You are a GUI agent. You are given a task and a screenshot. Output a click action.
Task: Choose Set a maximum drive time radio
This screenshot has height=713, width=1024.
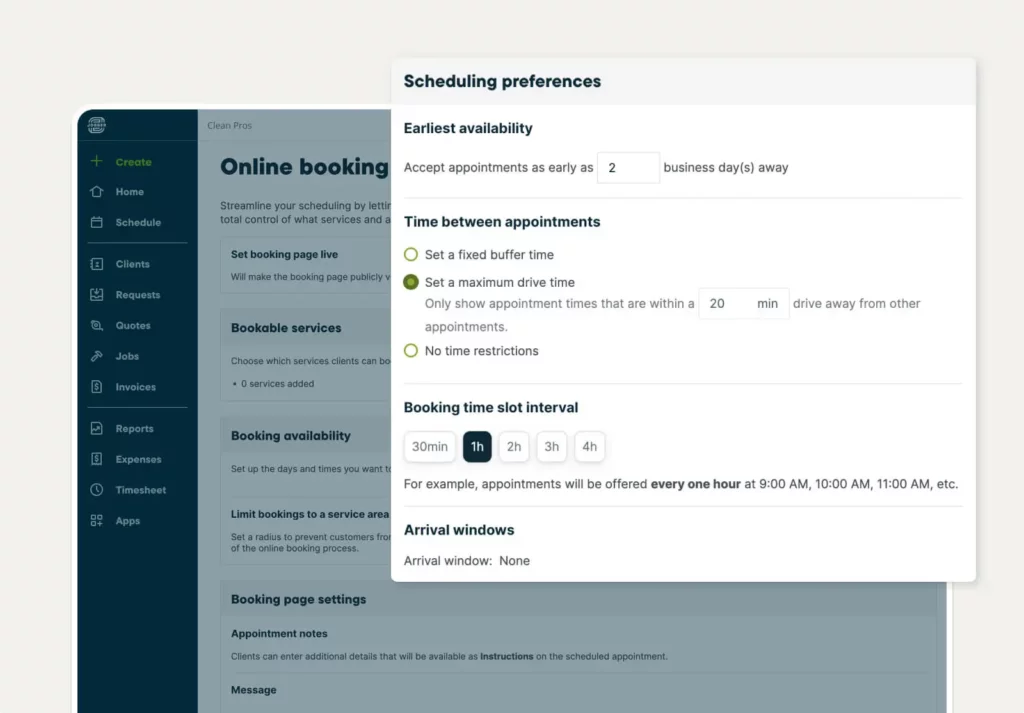coord(411,282)
